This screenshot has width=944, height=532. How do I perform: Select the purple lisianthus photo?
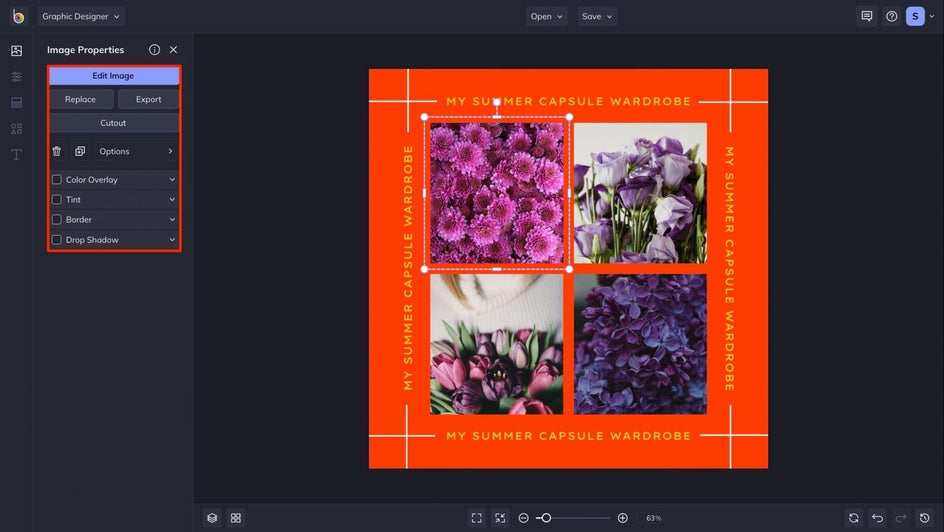640,193
